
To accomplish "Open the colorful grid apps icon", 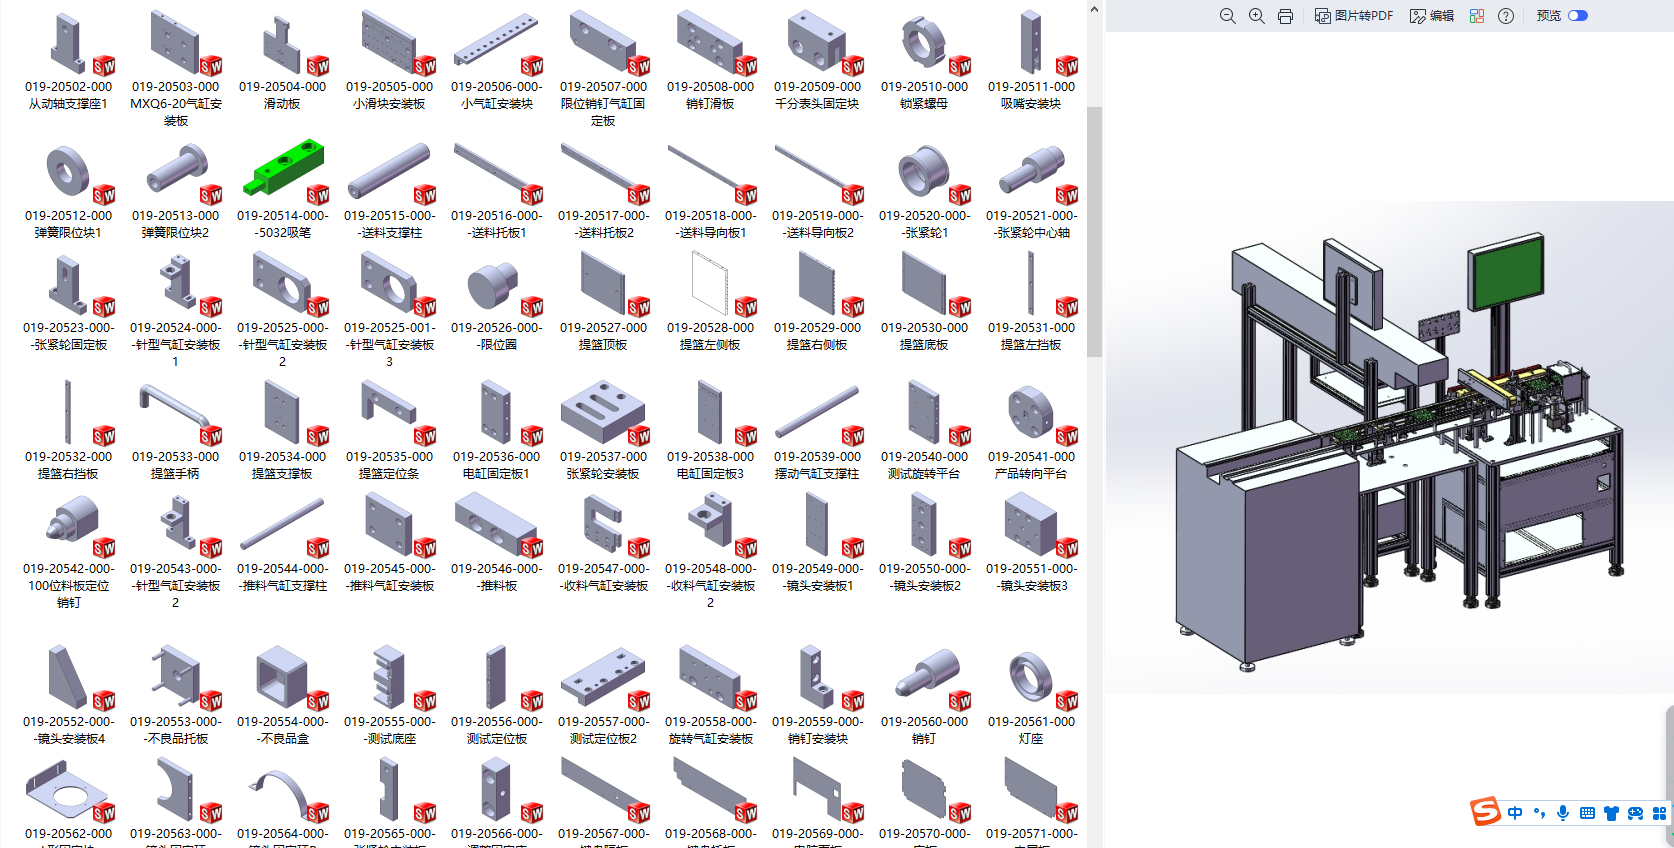I will pyautogui.click(x=1477, y=16).
